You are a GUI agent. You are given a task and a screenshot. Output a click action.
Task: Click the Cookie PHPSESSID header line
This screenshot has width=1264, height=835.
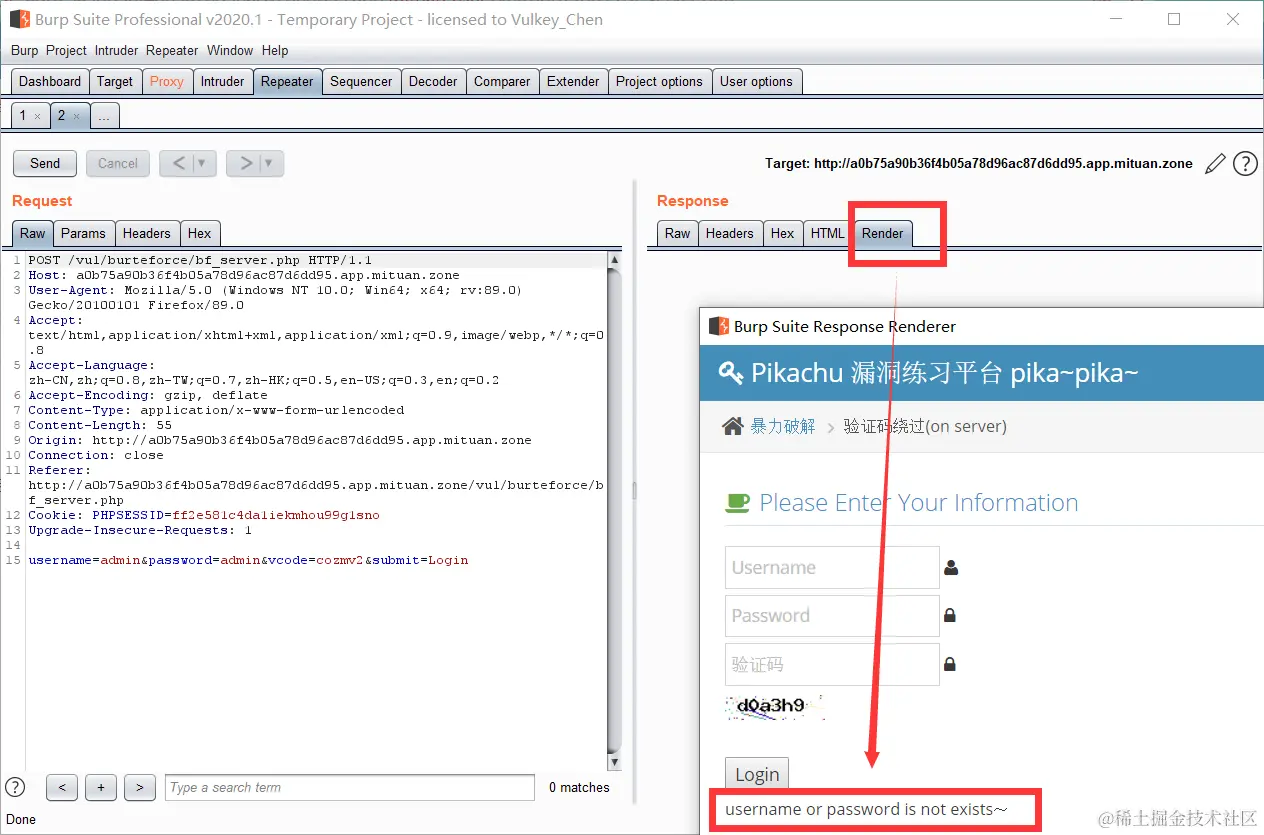204,515
